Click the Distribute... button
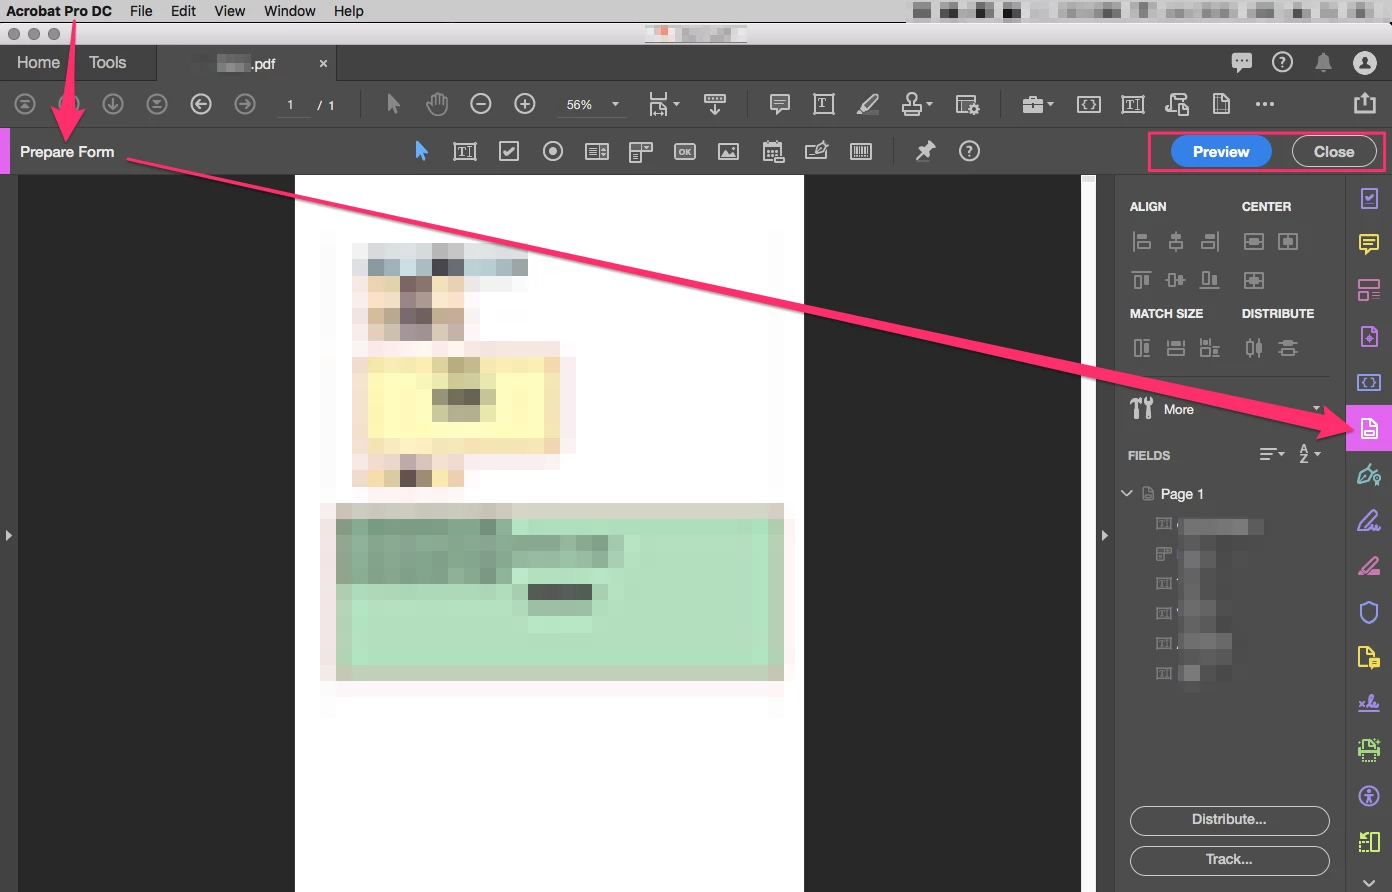The height and width of the screenshot is (892, 1392). (1230, 820)
